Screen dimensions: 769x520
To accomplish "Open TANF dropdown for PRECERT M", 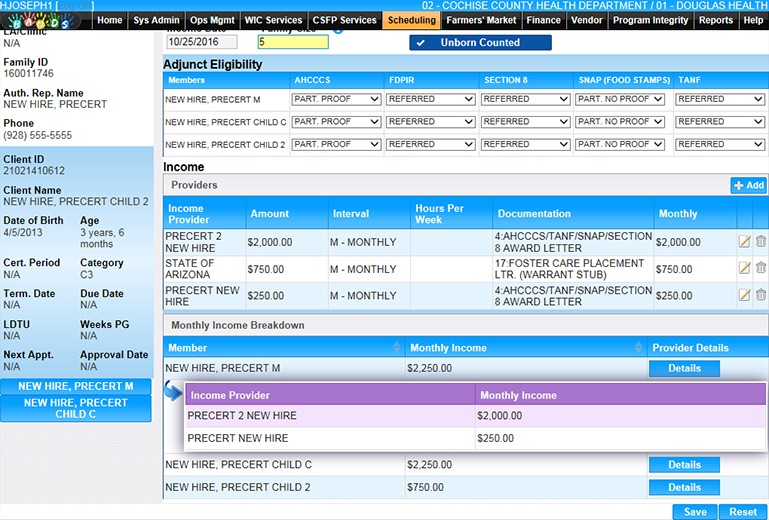I will coord(720,99).
